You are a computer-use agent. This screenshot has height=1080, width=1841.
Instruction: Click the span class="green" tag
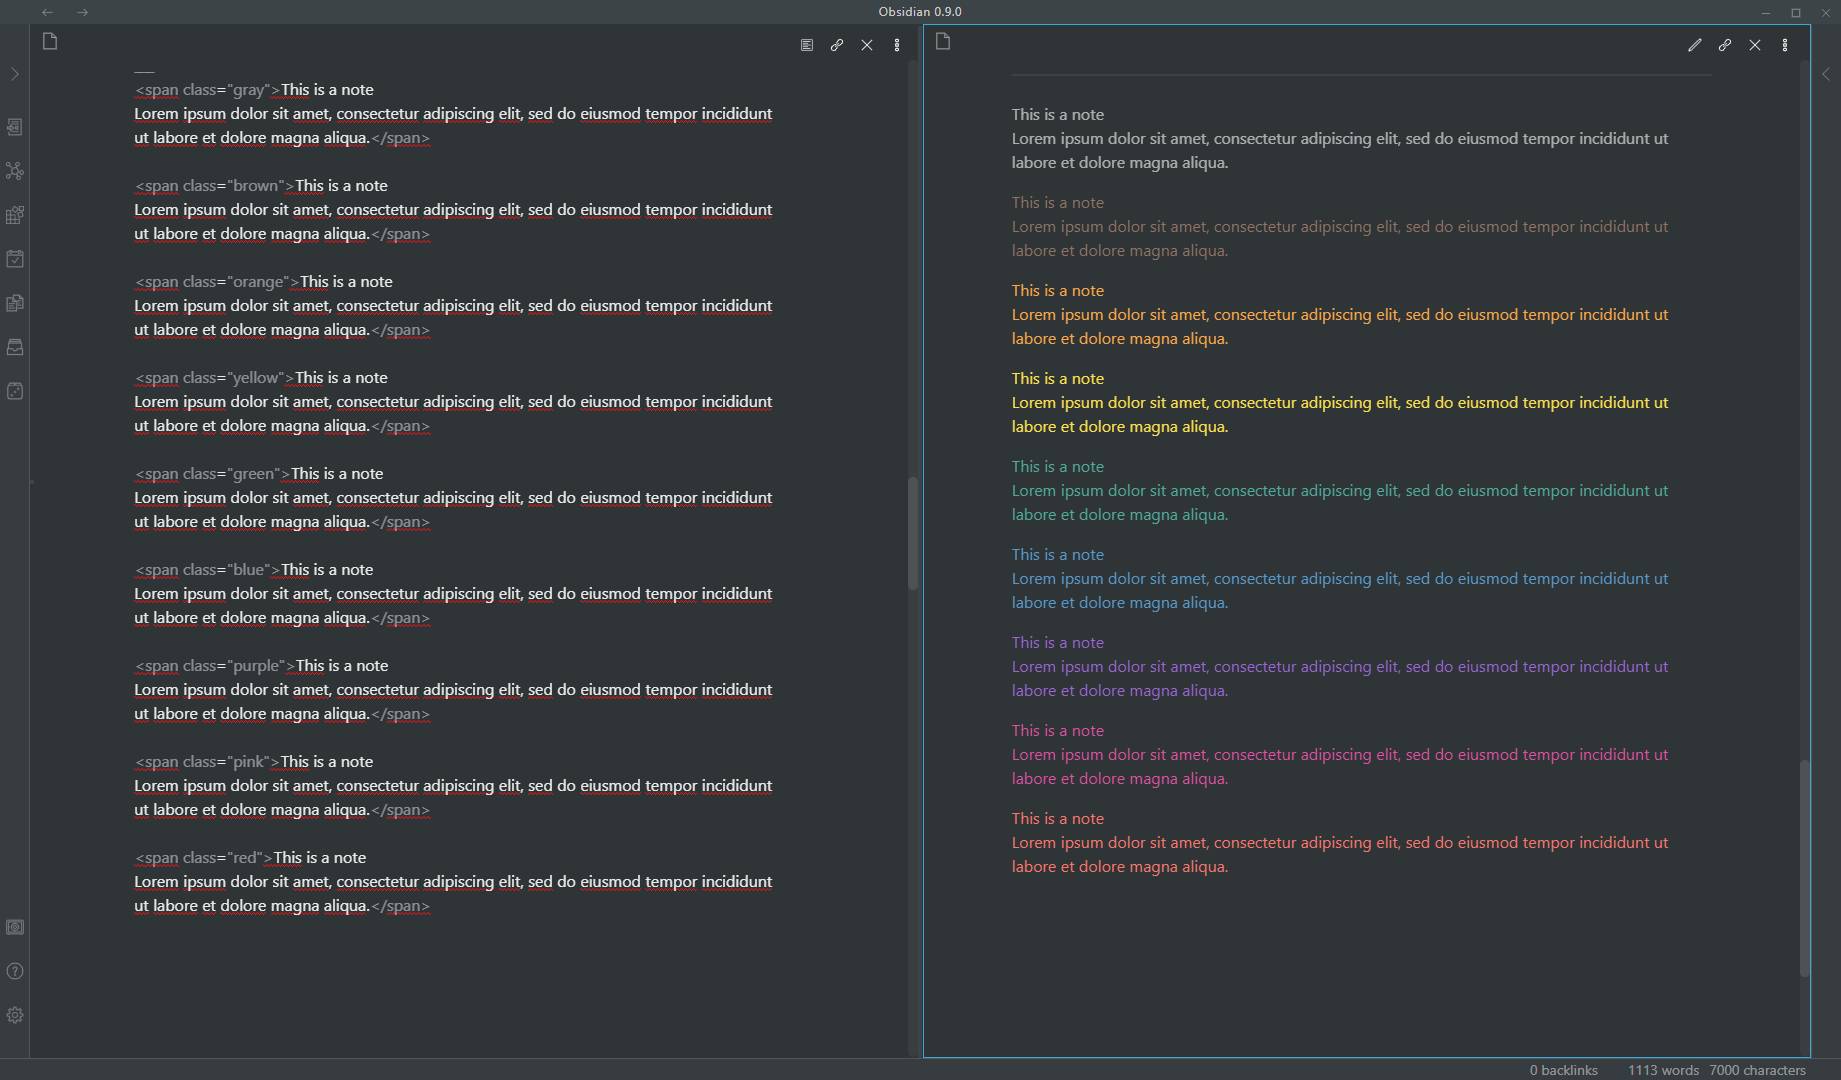[213, 474]
